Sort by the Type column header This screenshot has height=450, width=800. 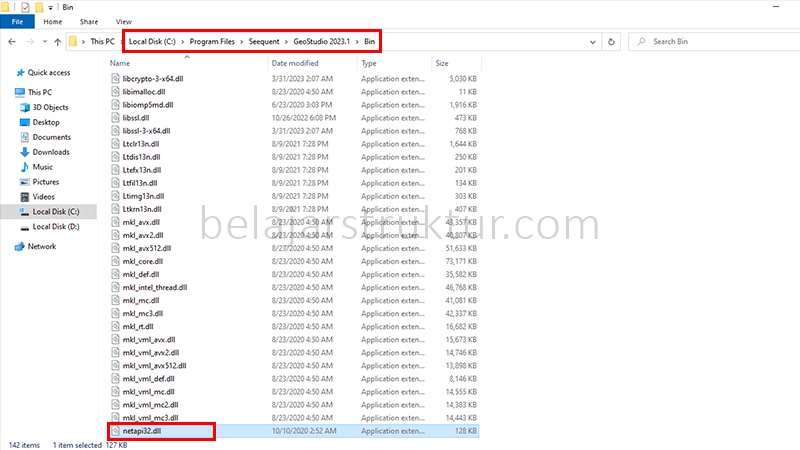[x=369, y=63]
